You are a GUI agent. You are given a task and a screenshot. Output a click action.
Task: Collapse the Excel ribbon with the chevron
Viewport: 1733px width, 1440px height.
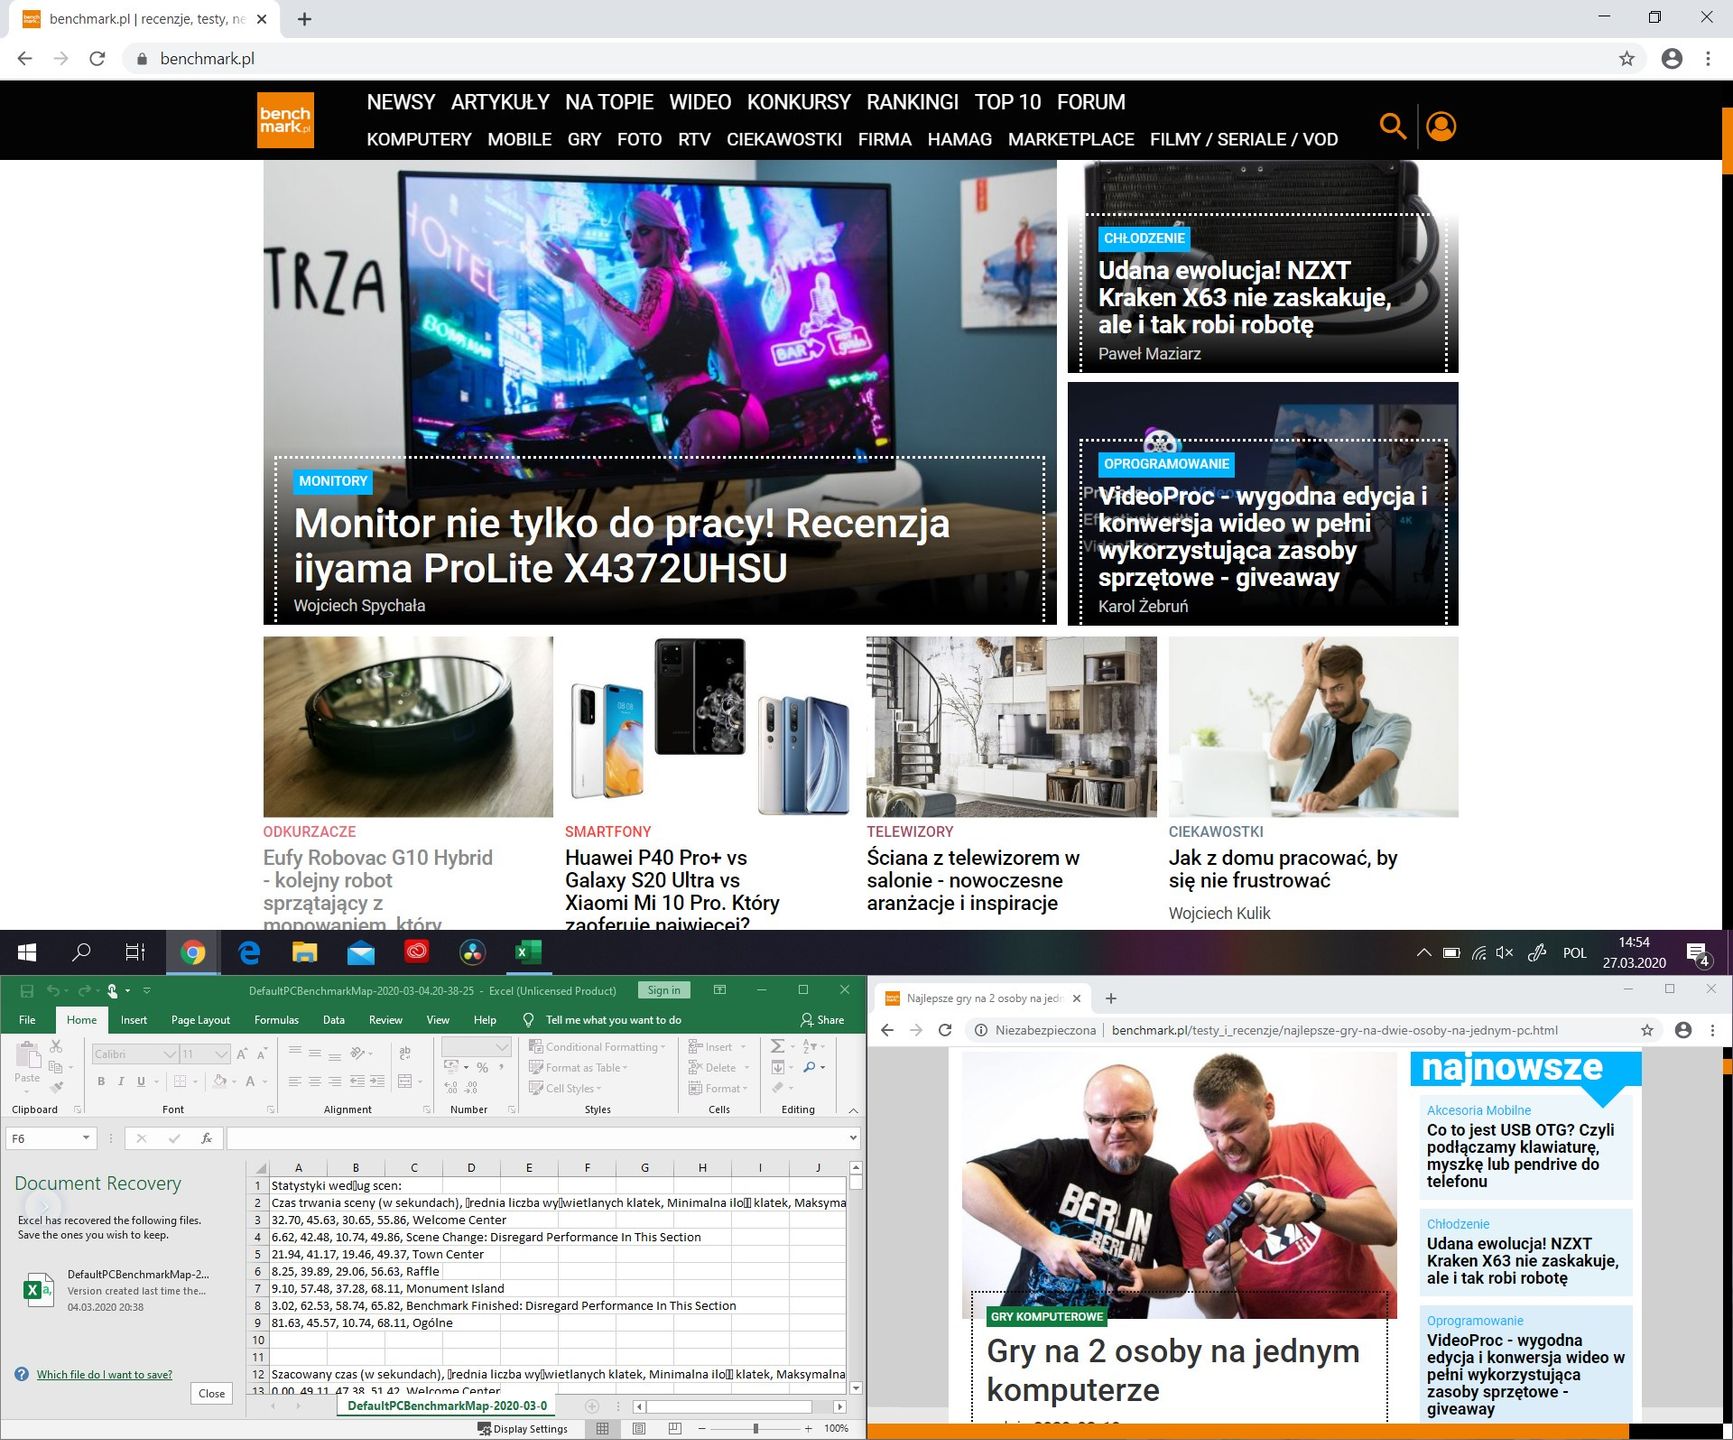(x=853, y=1110)
